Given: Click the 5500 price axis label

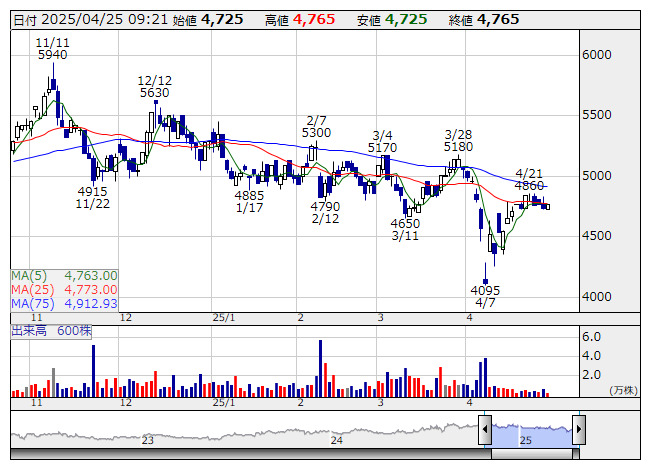Looking at the screenshot, I should tap(597, 115).
